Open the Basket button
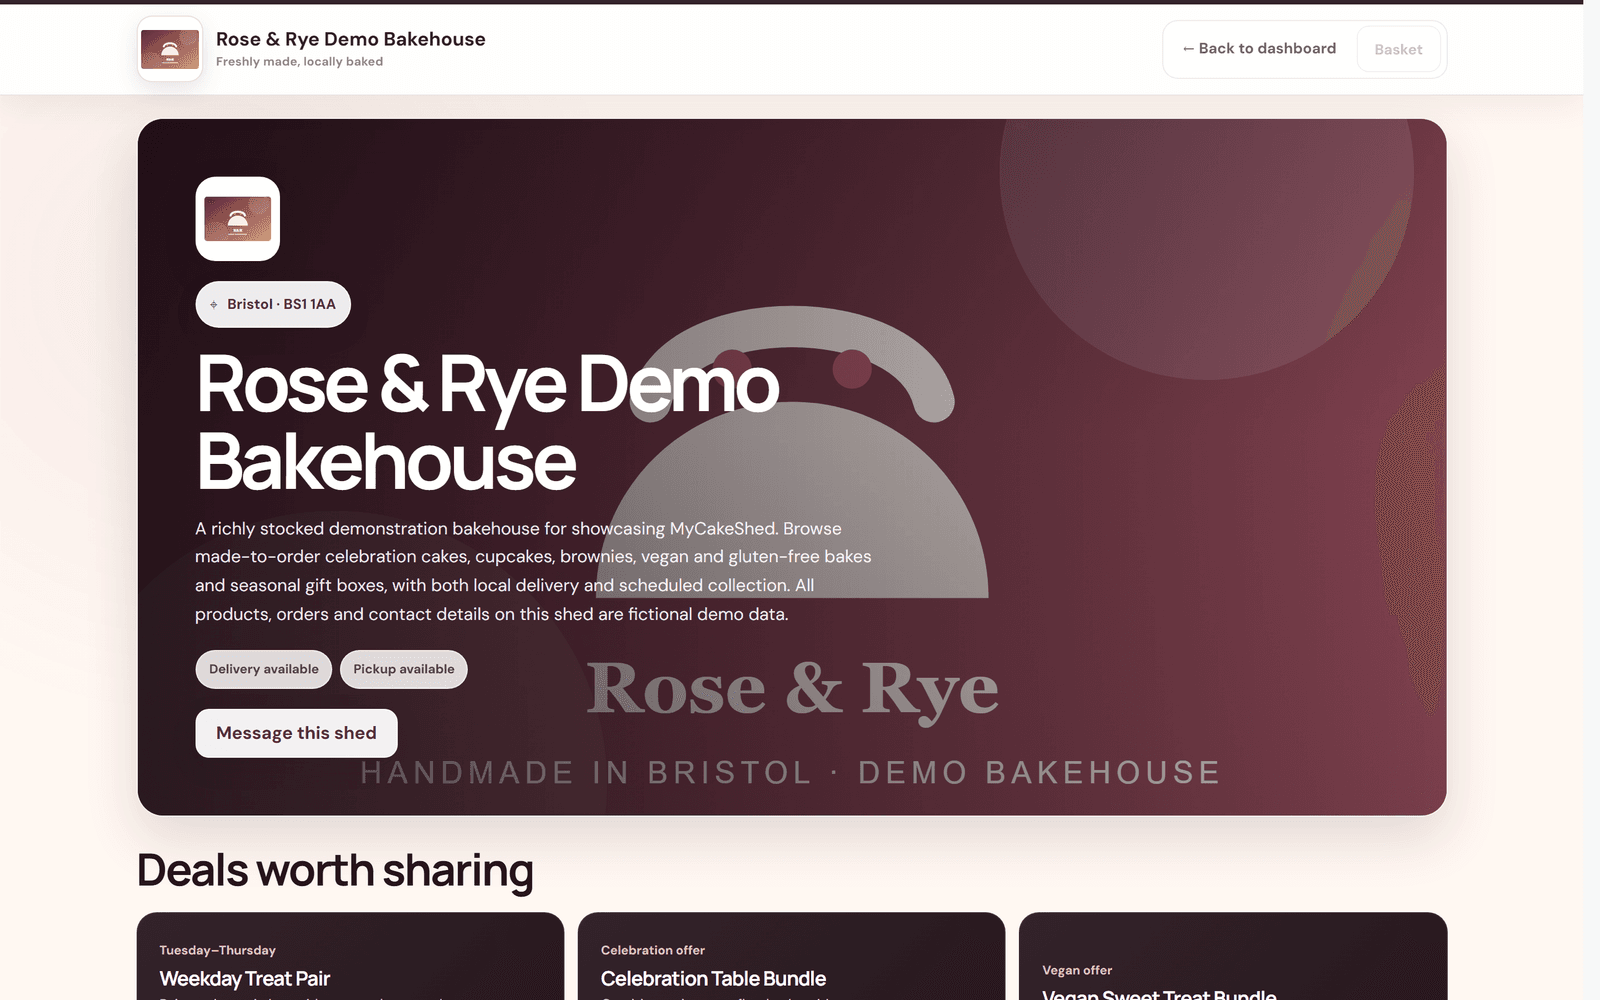The width and height of the screenshot is (1600, 1000). pos(1398,49)
